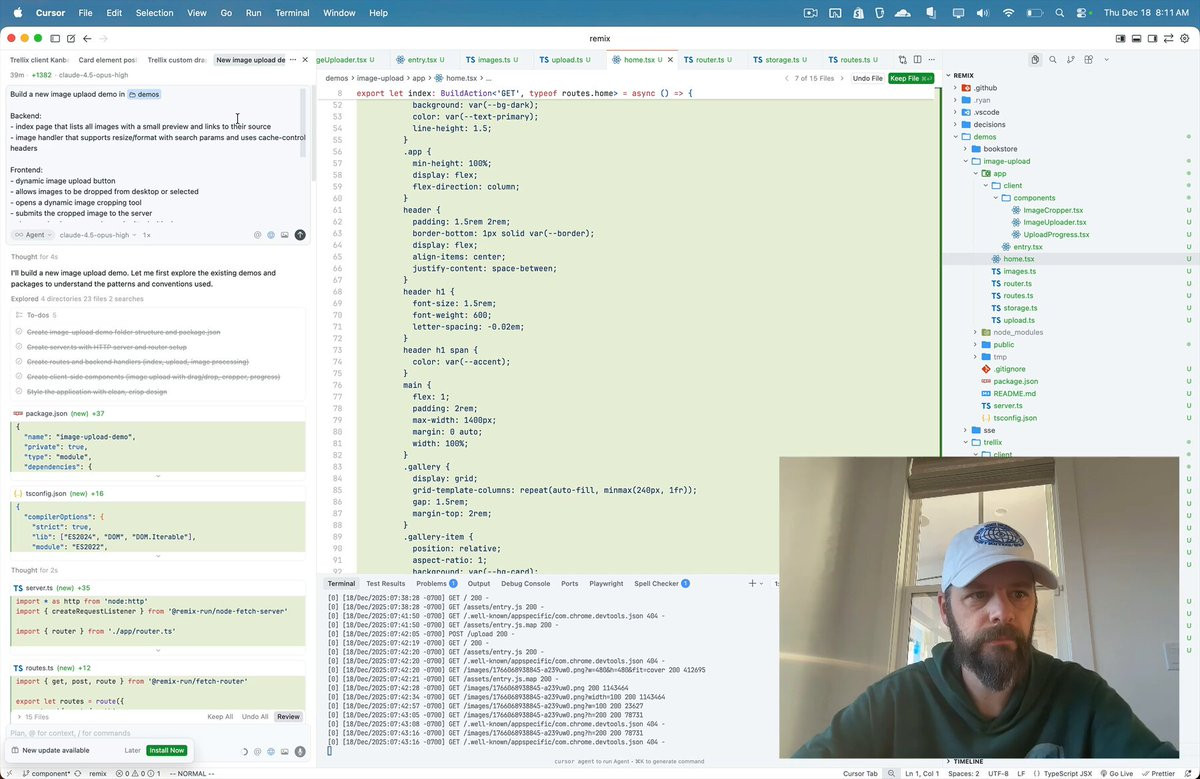The height and width of the screenshot is (779, 1200).
Task: Click the Undo File button
Action: click(x=867, y=78)
